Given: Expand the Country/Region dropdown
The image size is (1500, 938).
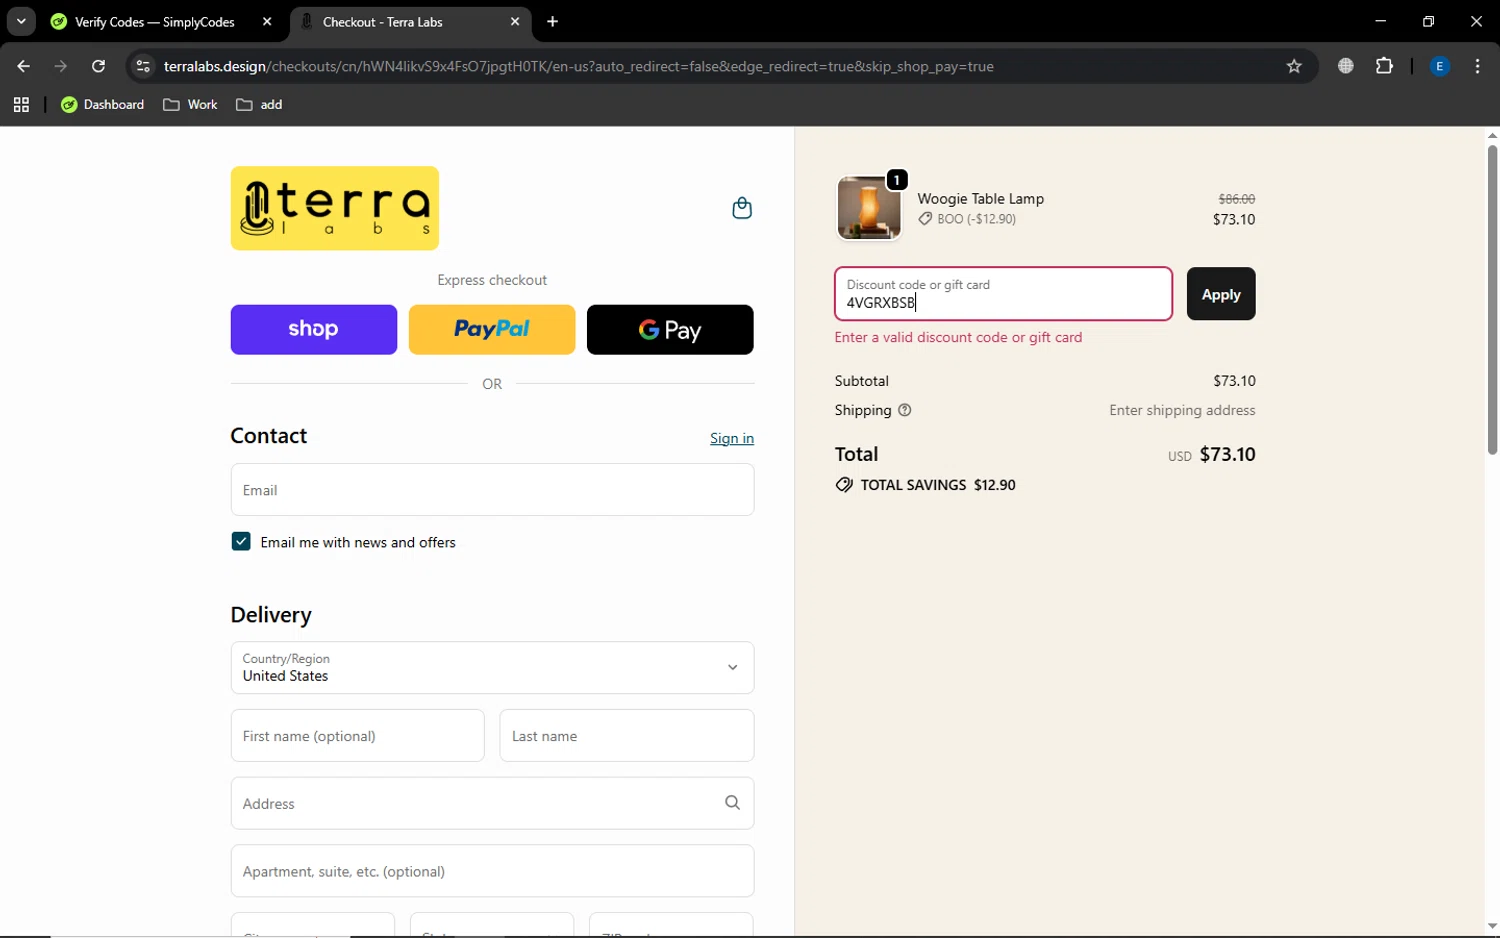Looking at the screenshot, I should pos(492,667).
